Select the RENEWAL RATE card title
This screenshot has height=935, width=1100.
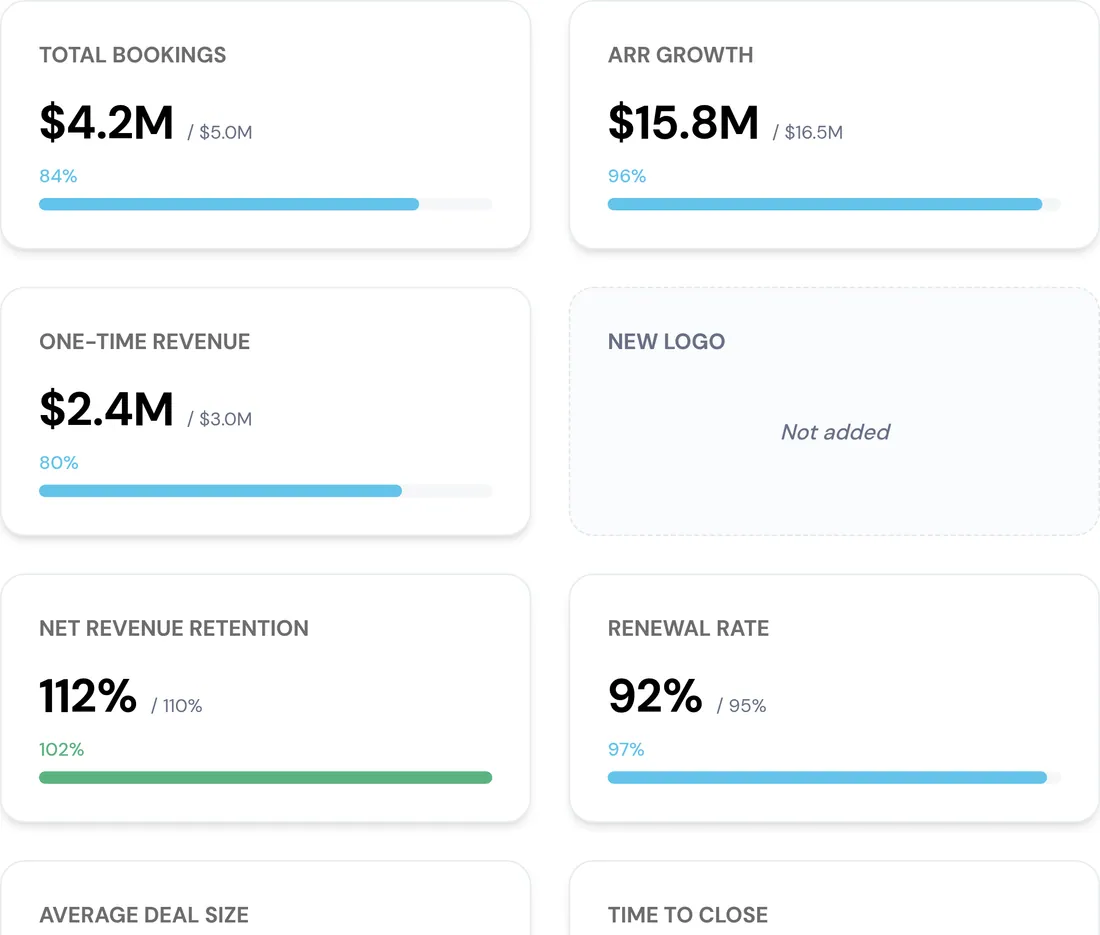coord(688,628)
